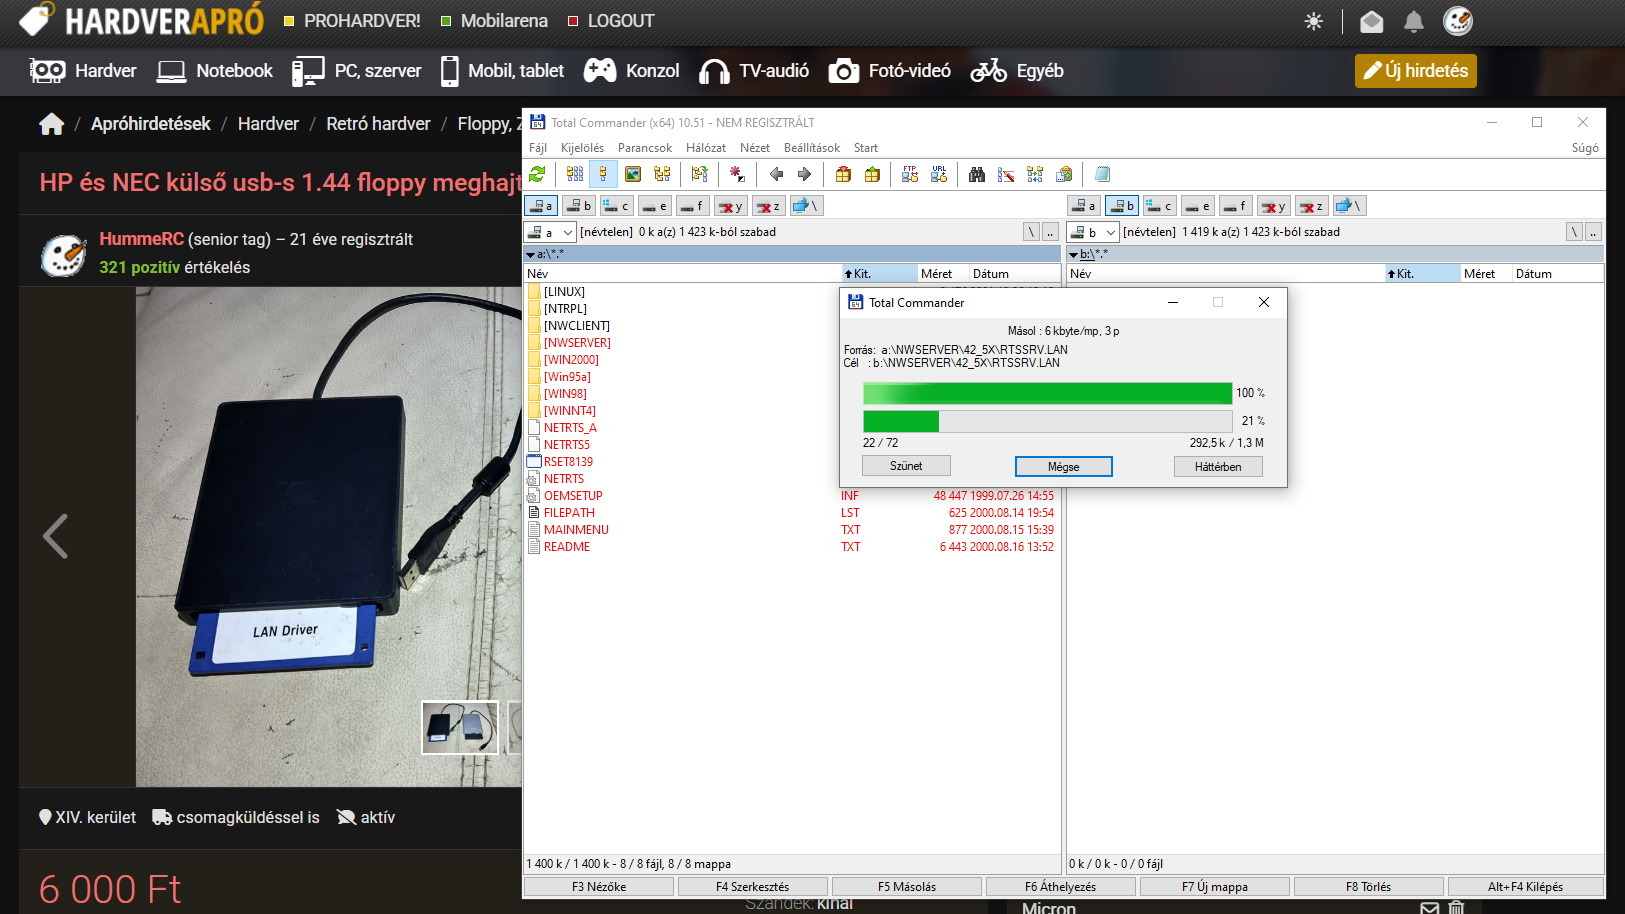Click the unpack files archive icon

872,174
